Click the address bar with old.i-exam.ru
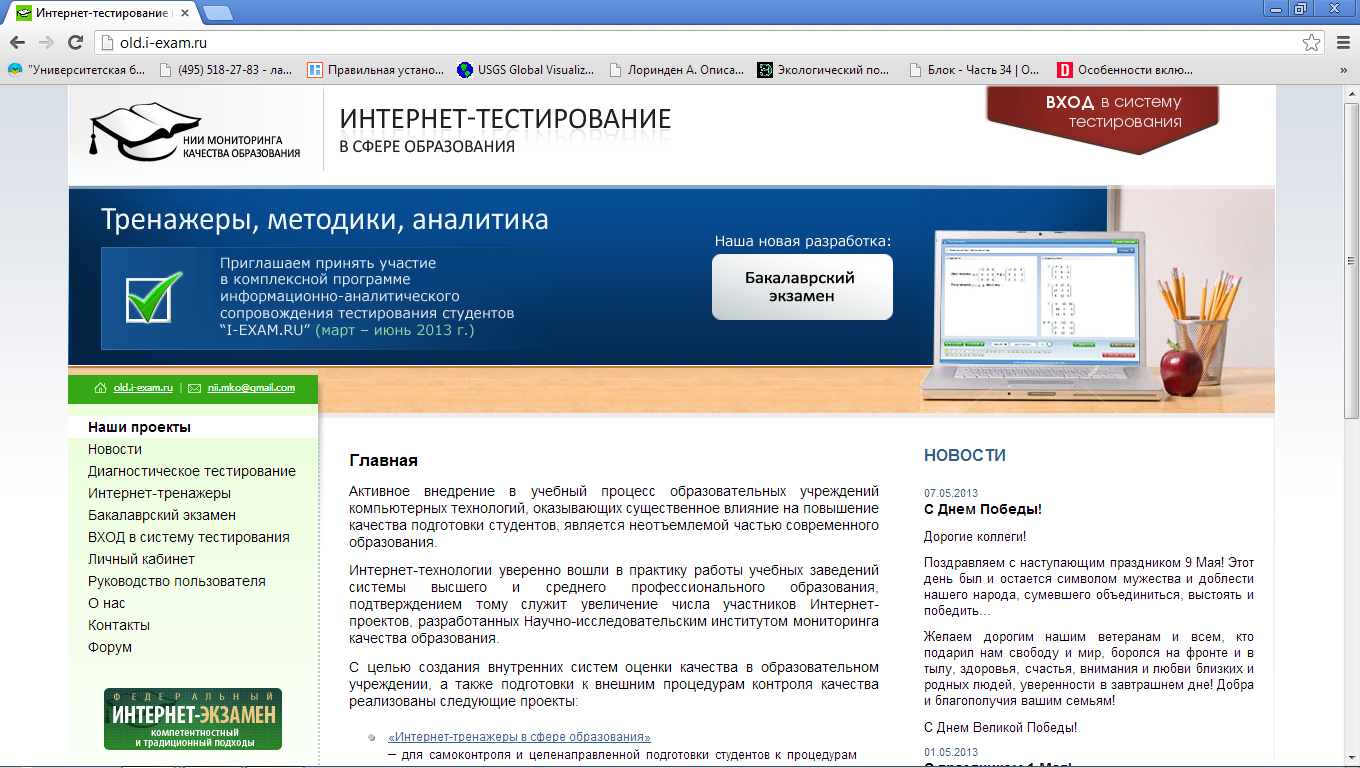This screenshot has height=768, width=1360. click(x=700, y=42)
